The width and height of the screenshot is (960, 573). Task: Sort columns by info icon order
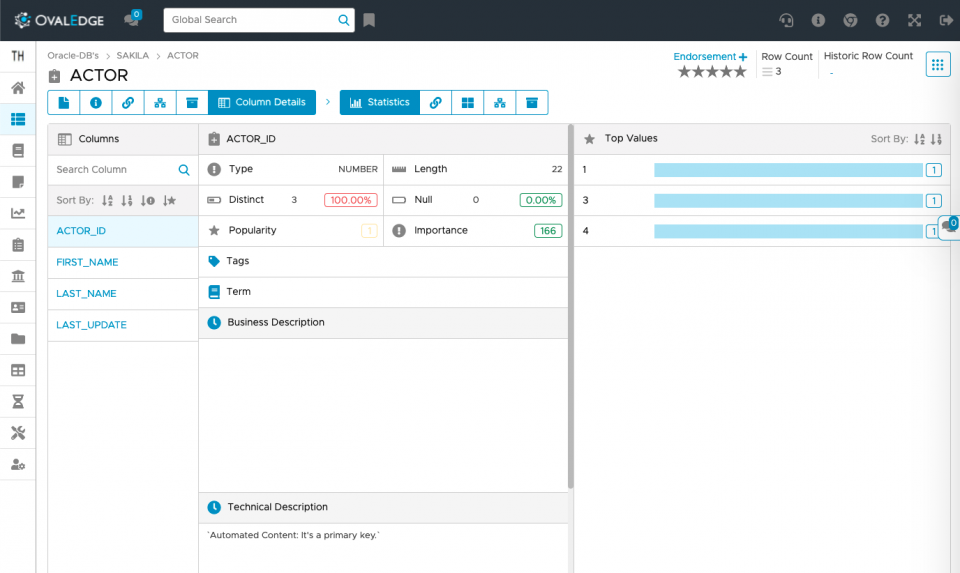coord(148,200)
